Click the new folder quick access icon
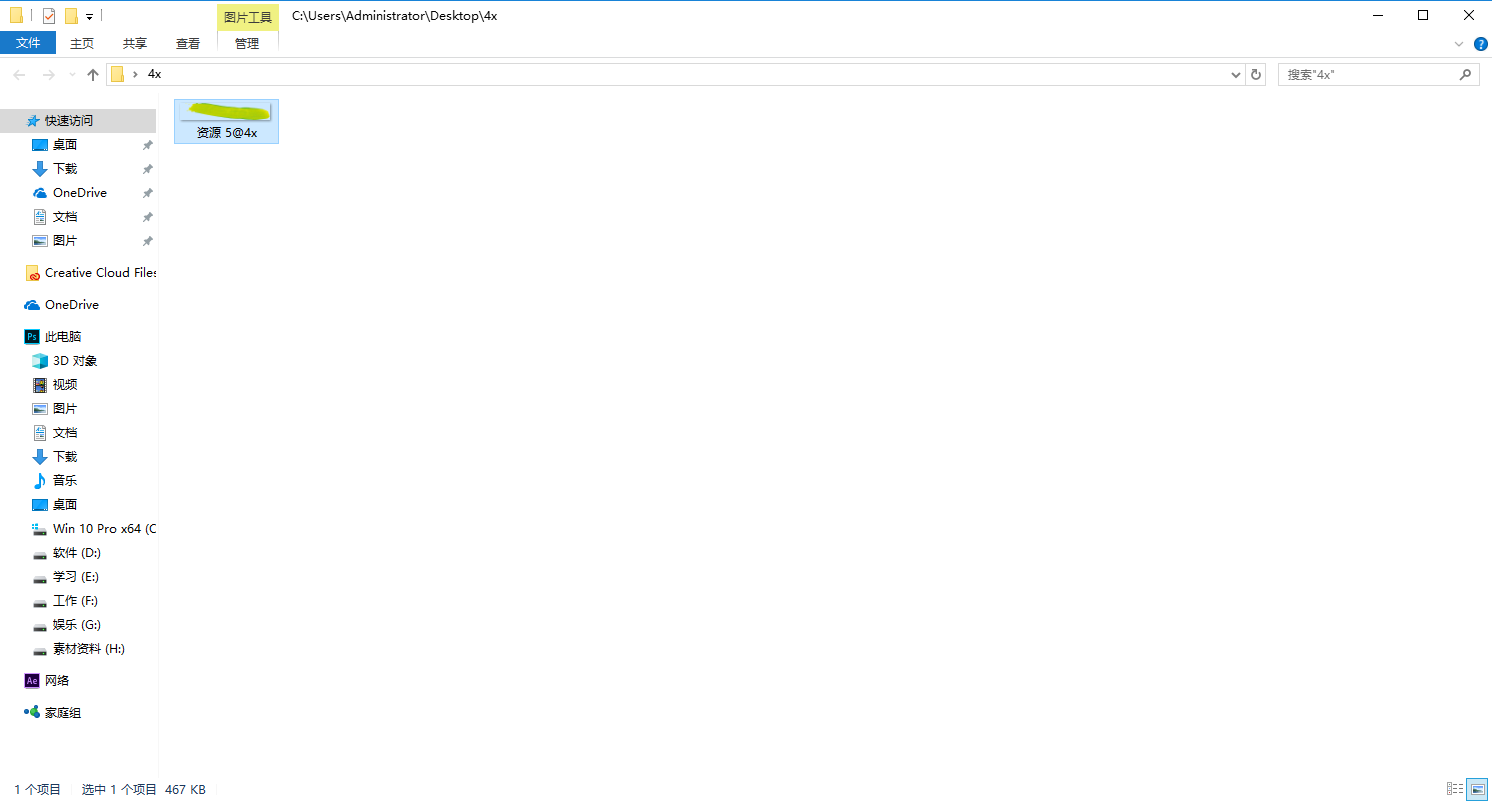 click(x=71, y=16)
